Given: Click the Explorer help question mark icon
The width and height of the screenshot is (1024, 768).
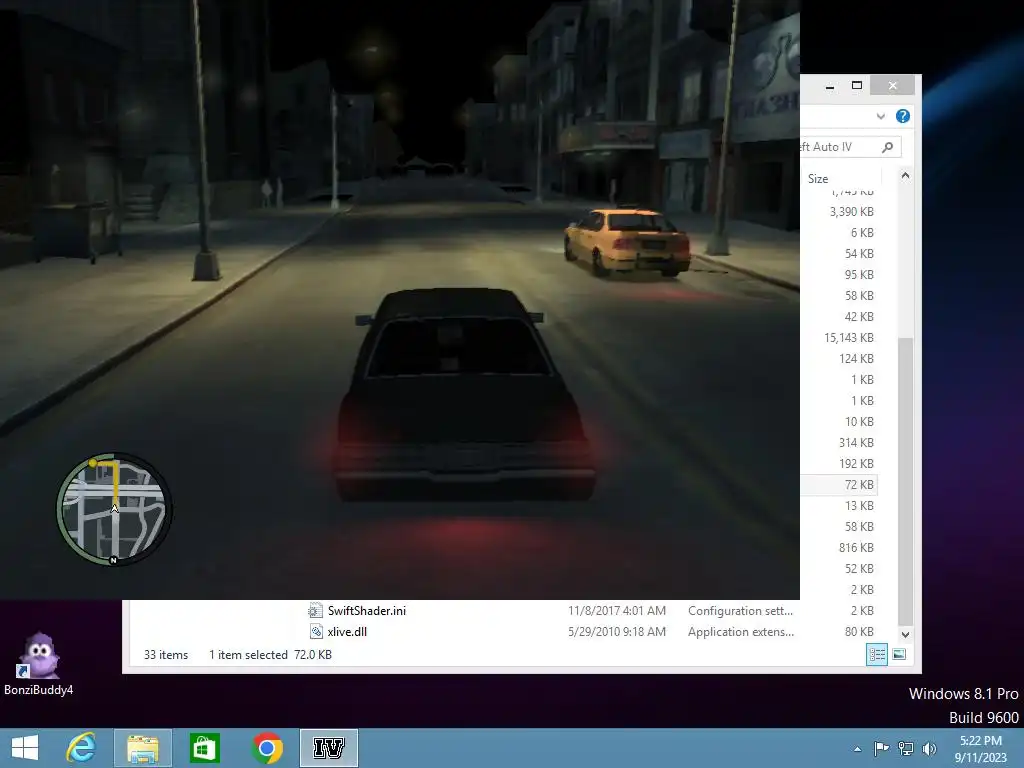Looking at the screenshot, I should 903,116.
